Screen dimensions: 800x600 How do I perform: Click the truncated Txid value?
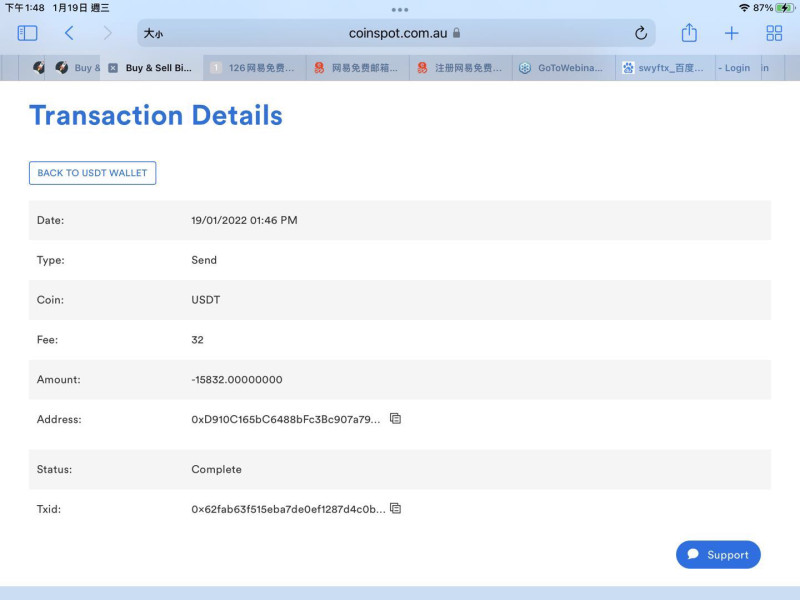pyautogui.click(x=287, y=509)
